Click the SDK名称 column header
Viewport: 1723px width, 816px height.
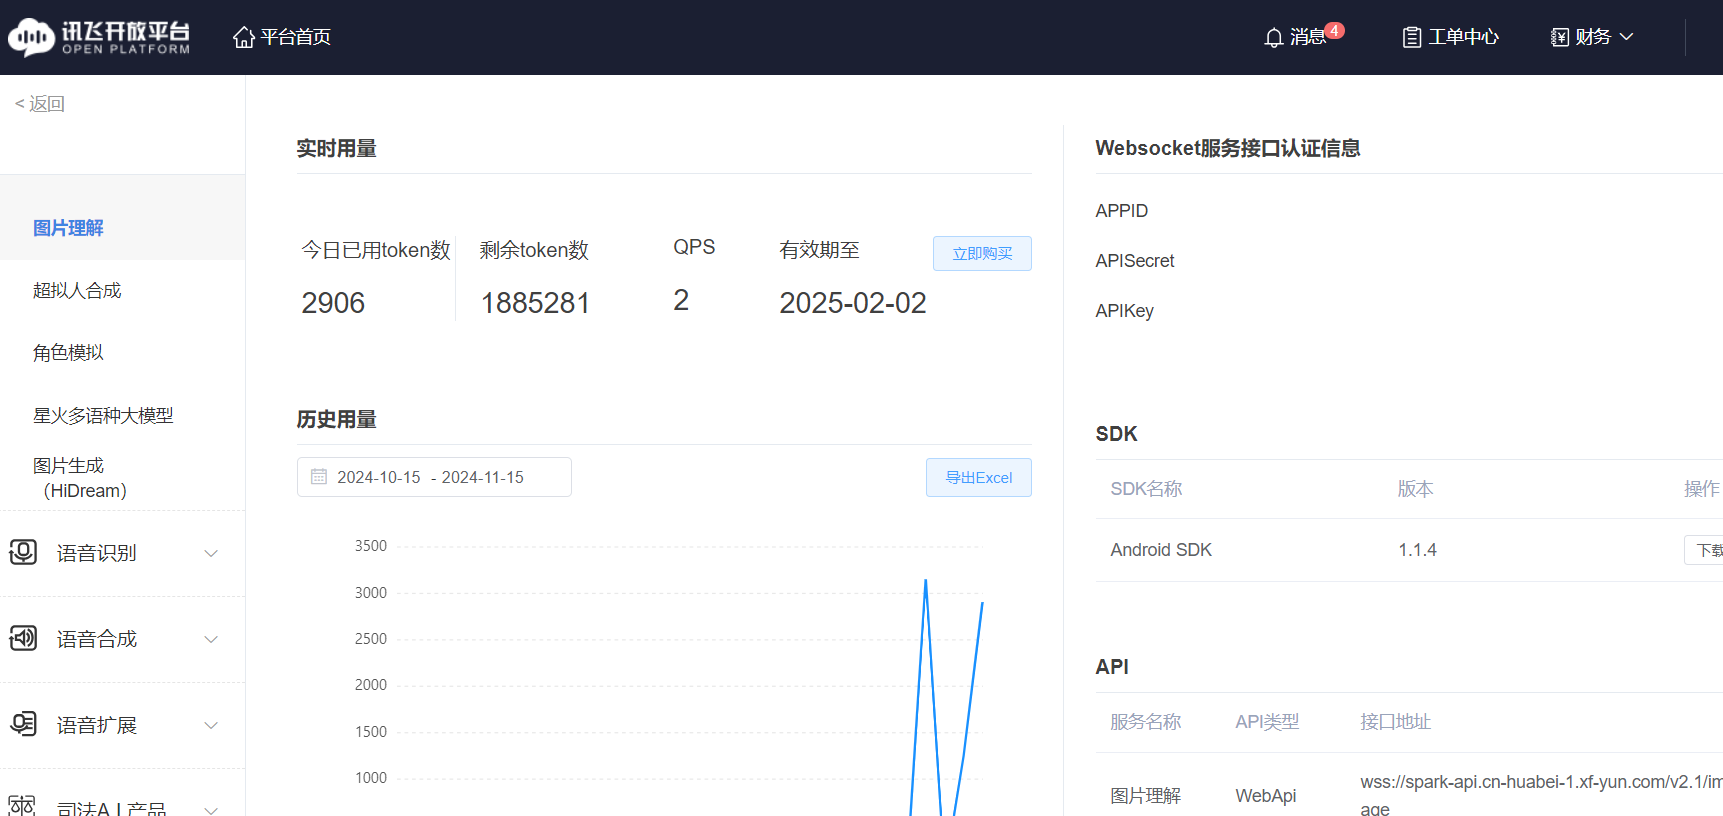[1146, 489]
